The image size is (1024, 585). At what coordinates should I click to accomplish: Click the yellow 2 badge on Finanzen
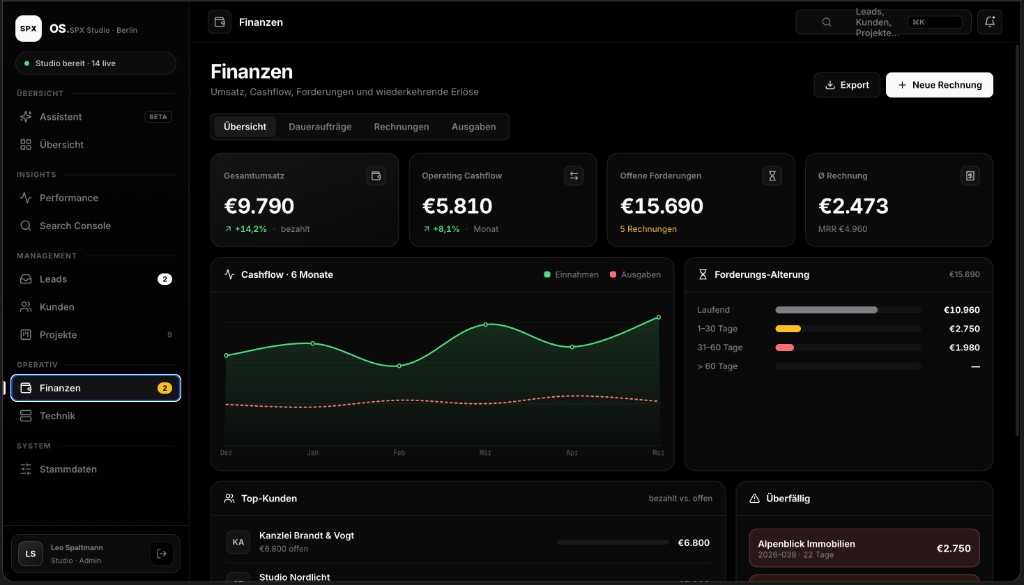coord(165,388)
